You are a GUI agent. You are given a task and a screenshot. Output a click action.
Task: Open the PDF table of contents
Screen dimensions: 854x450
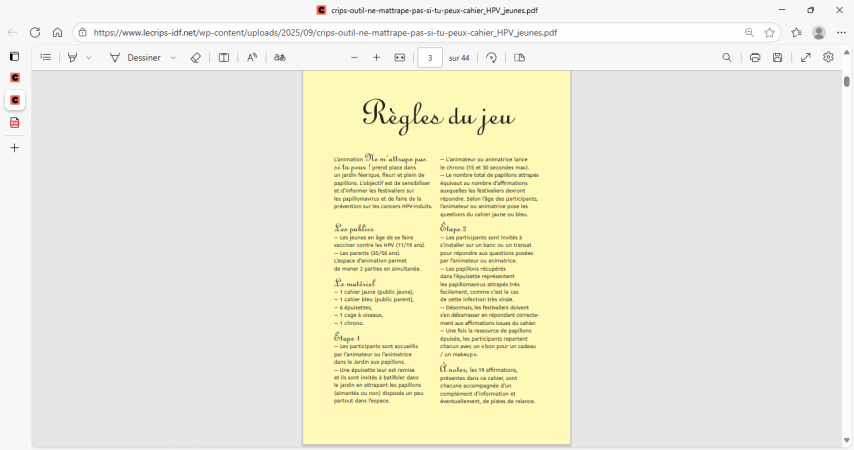45,58
